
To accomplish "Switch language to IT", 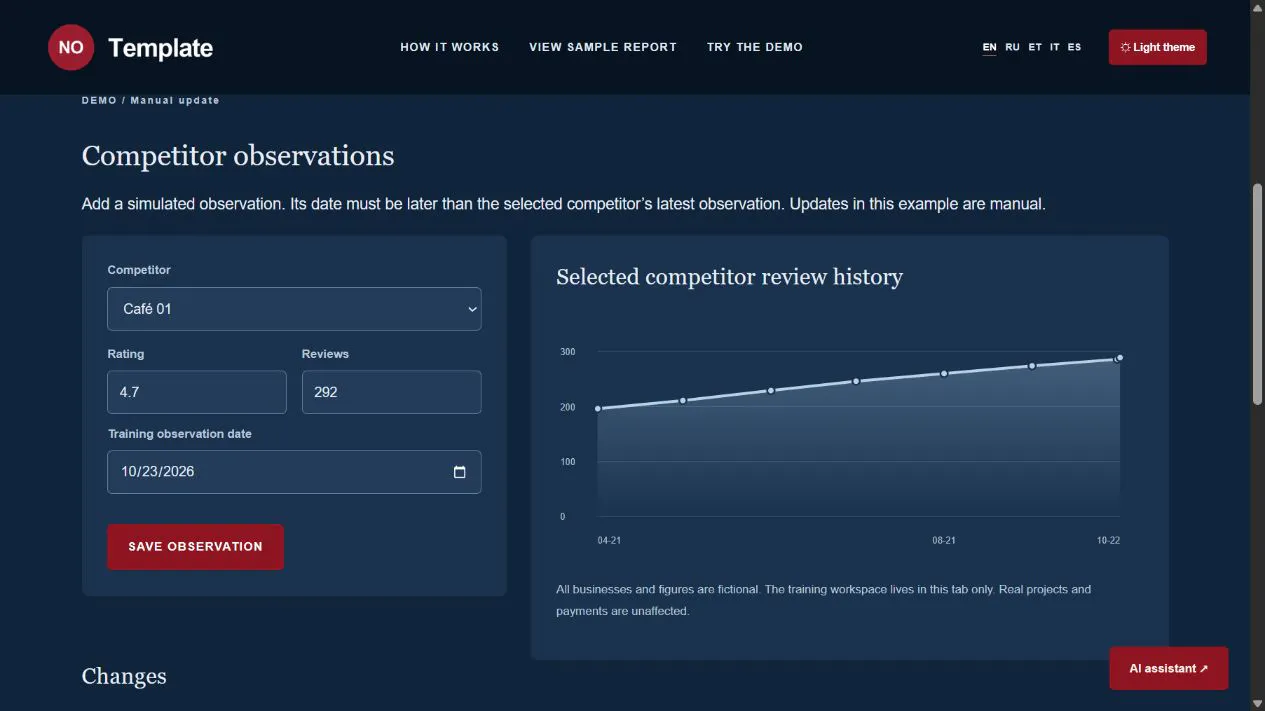I will (x=1055, y=47).
